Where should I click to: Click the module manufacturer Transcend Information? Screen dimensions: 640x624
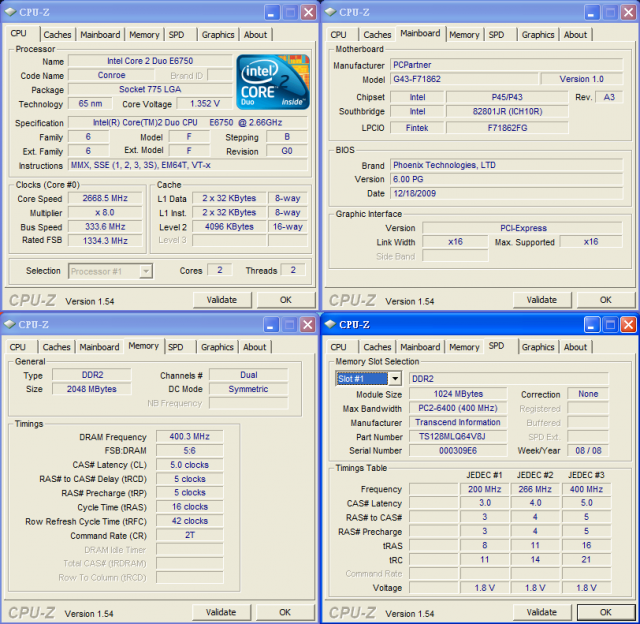click(458, 422)
